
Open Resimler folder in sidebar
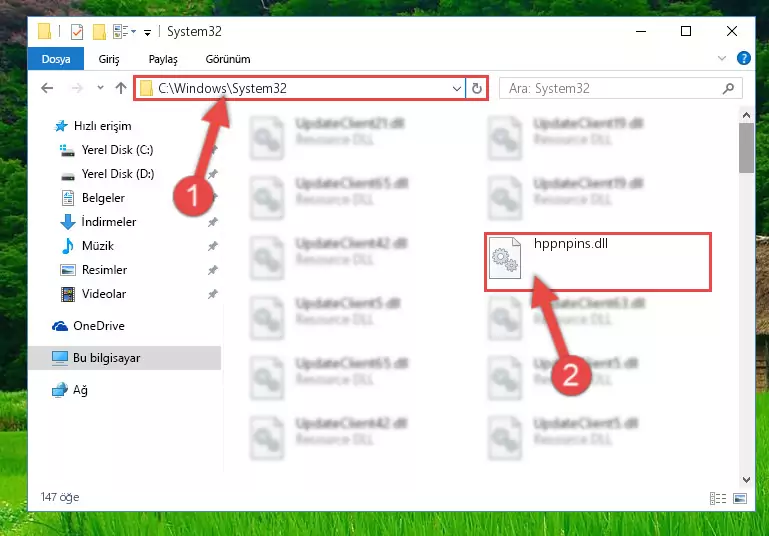coord(94,270)
